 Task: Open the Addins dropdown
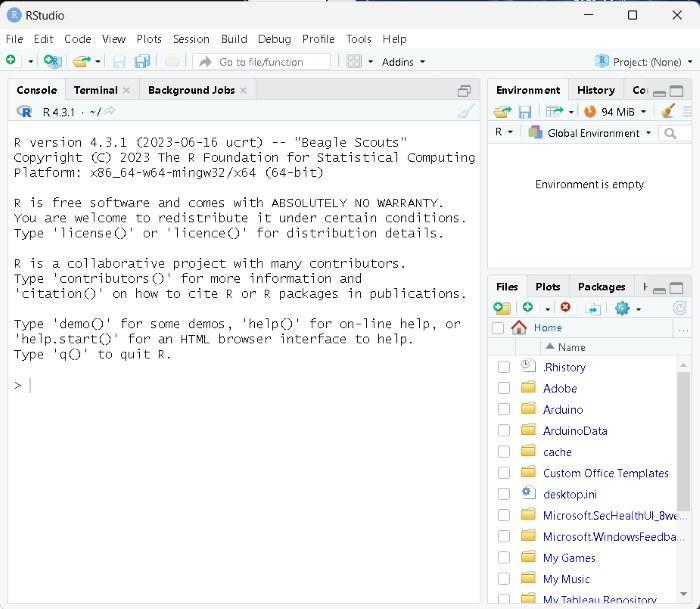(403, 62)
